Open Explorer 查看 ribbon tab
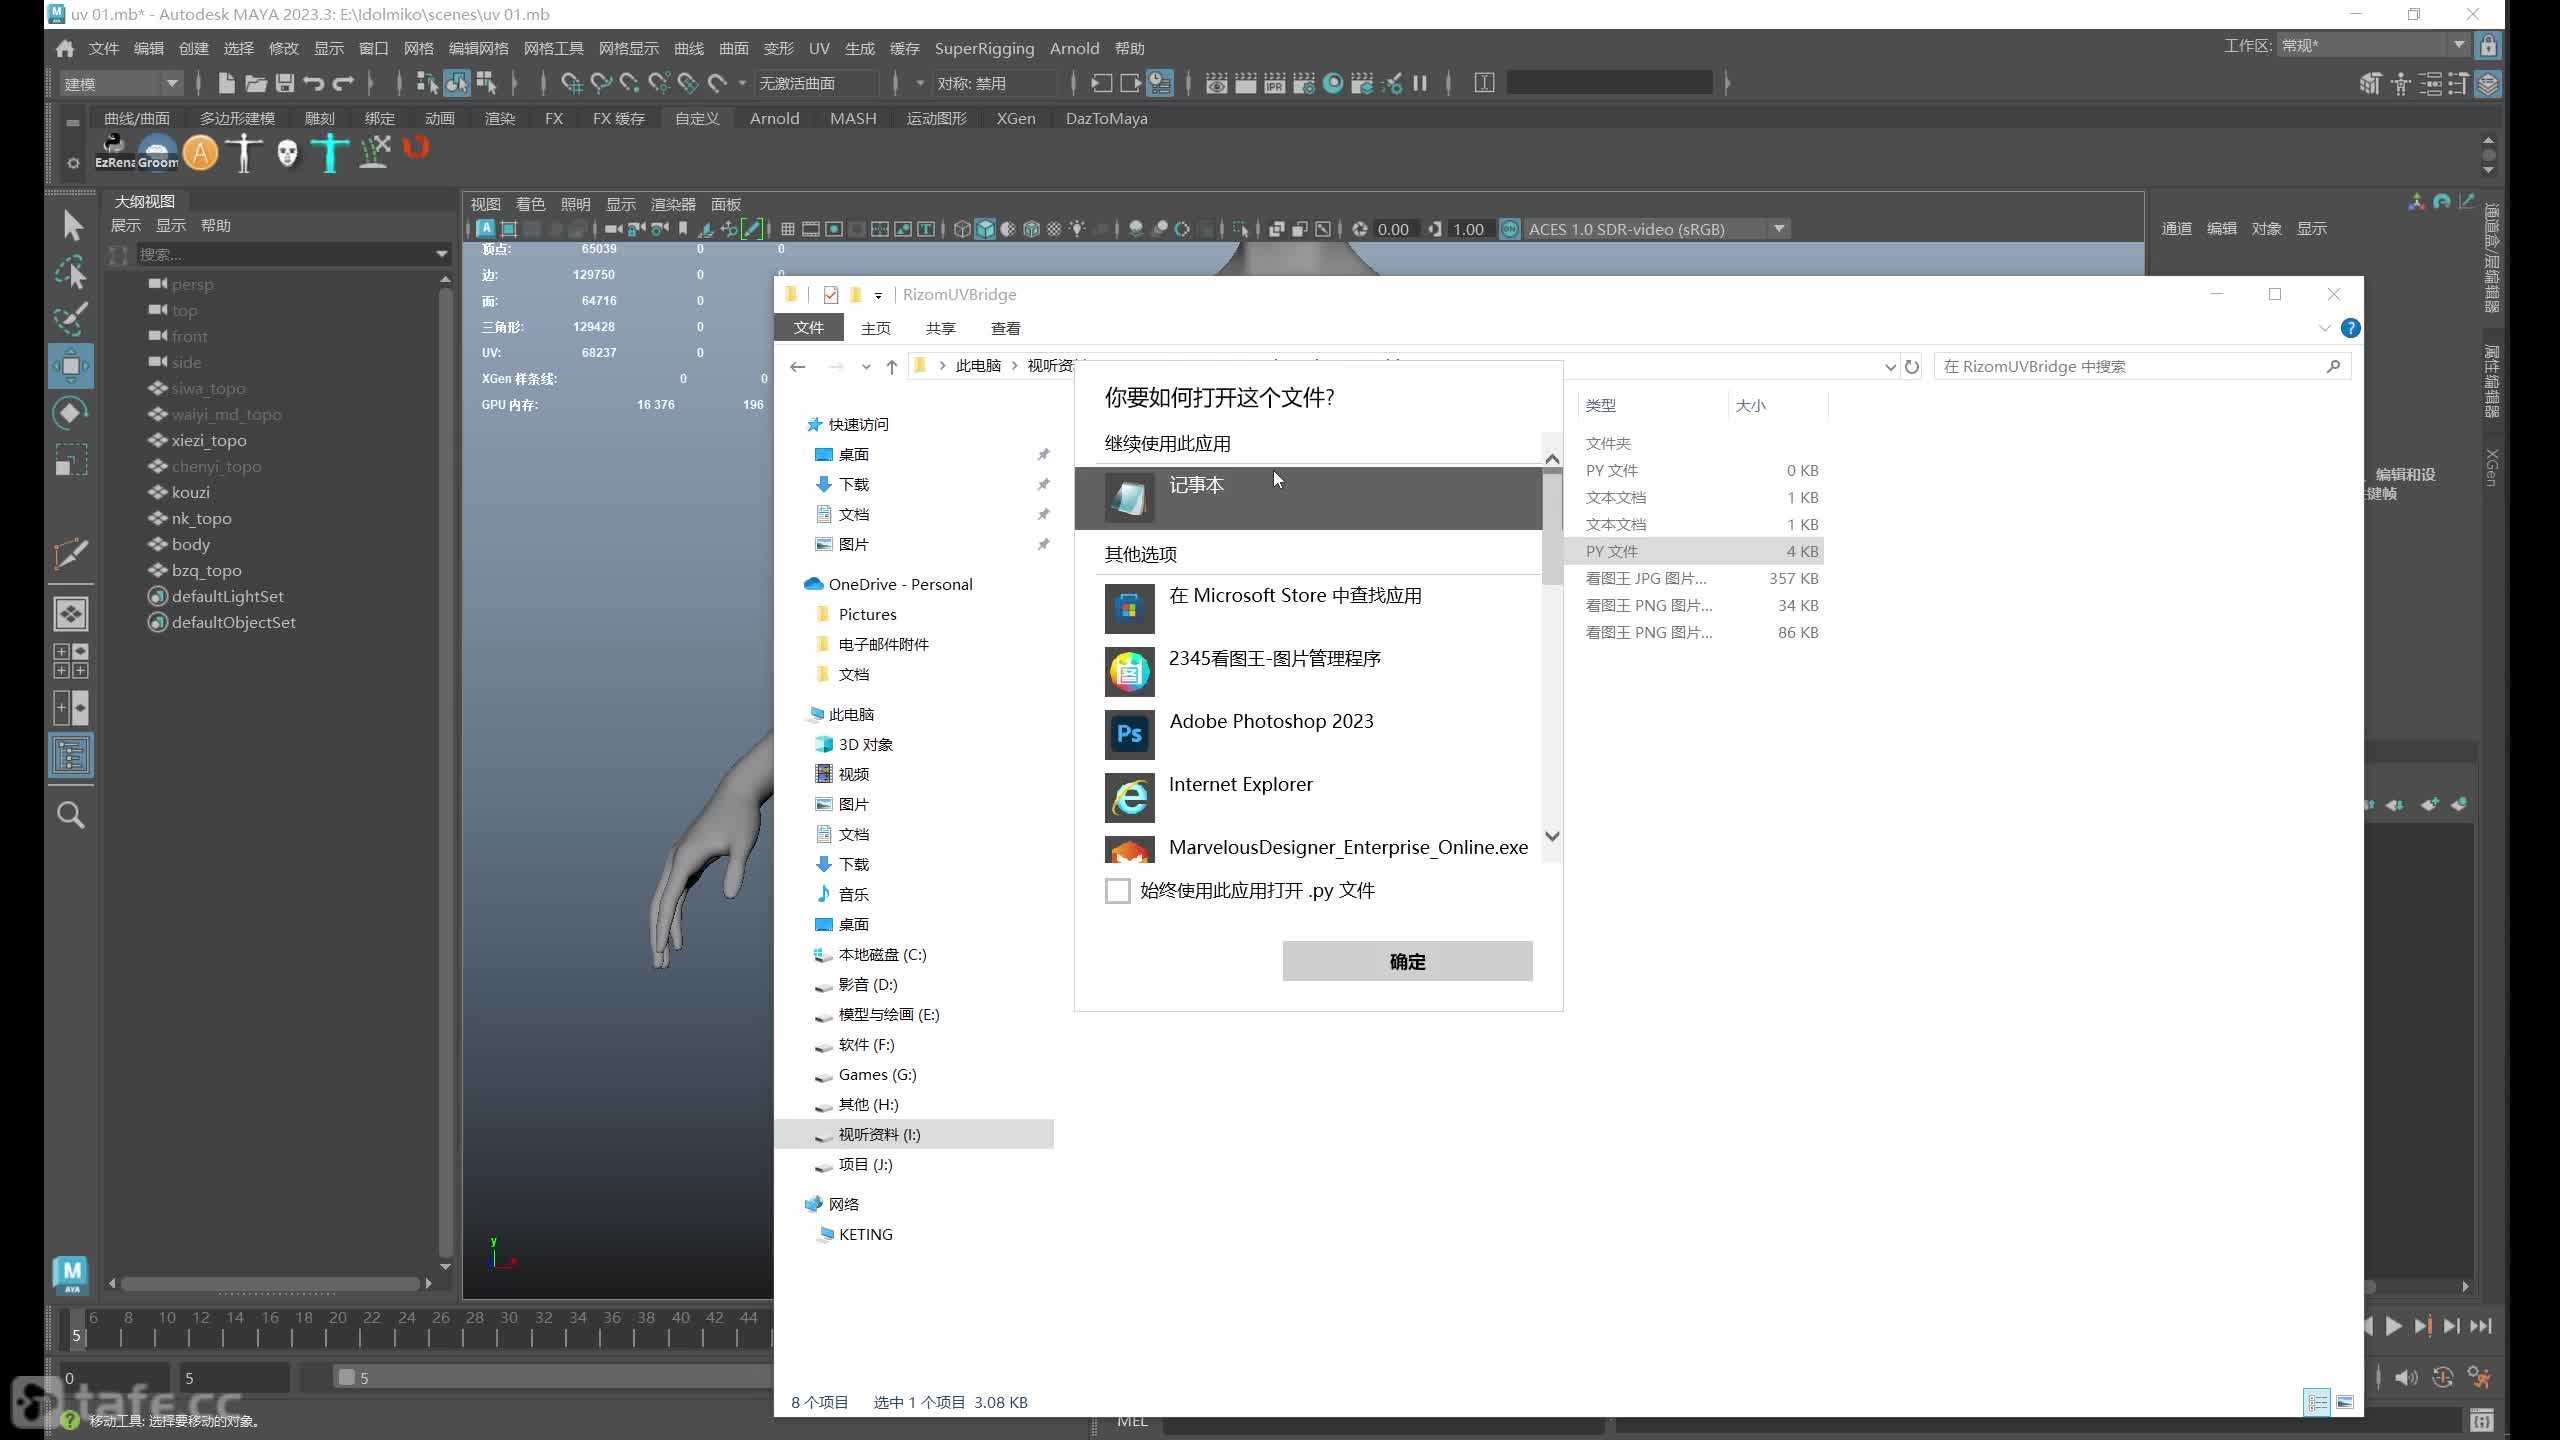The height and width of the screenshot is (1440, 2560). (1005, 328)
